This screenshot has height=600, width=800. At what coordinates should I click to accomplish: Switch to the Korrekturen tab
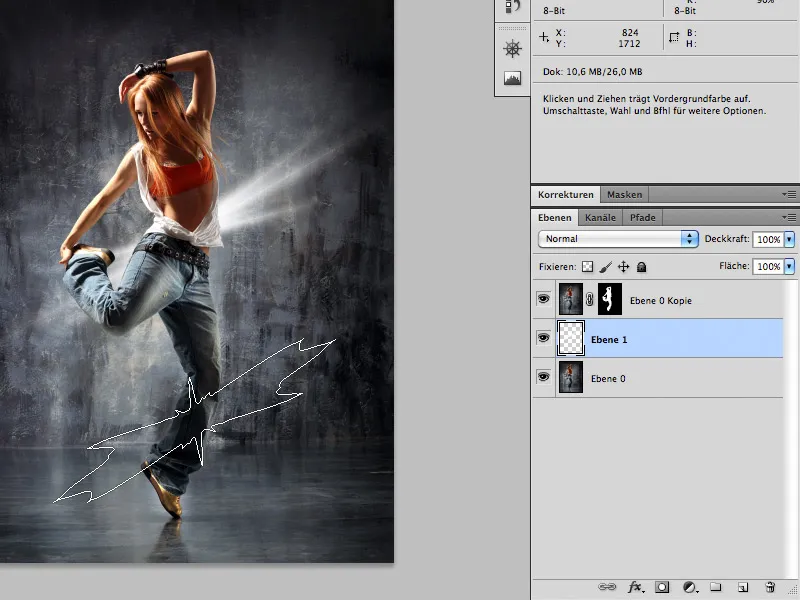coord(565,194)
